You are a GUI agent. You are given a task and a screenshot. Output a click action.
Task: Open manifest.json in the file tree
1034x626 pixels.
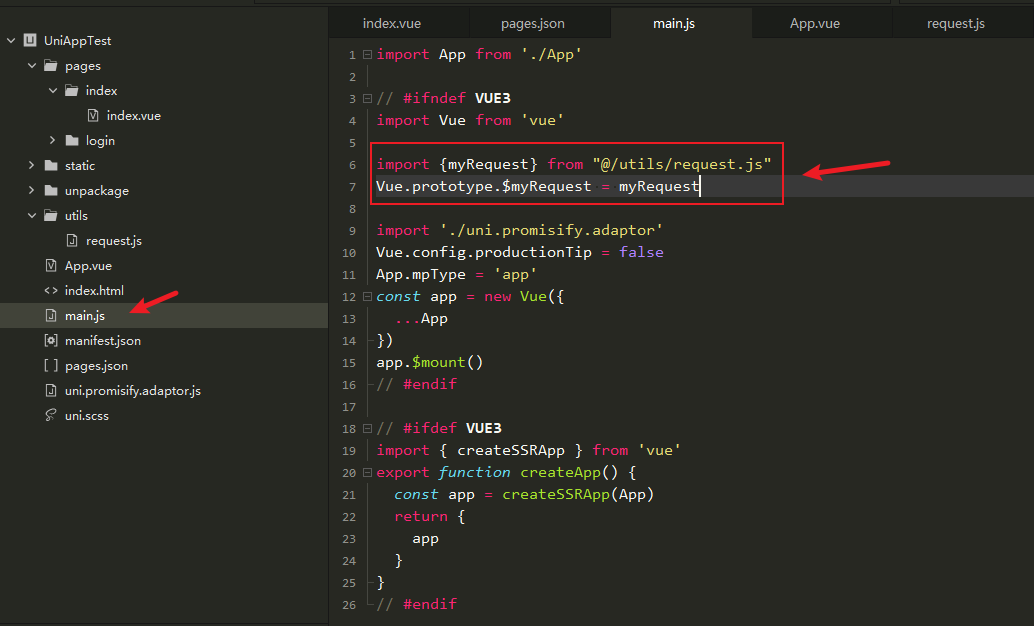pyautogui.click(x=103, y=341)
